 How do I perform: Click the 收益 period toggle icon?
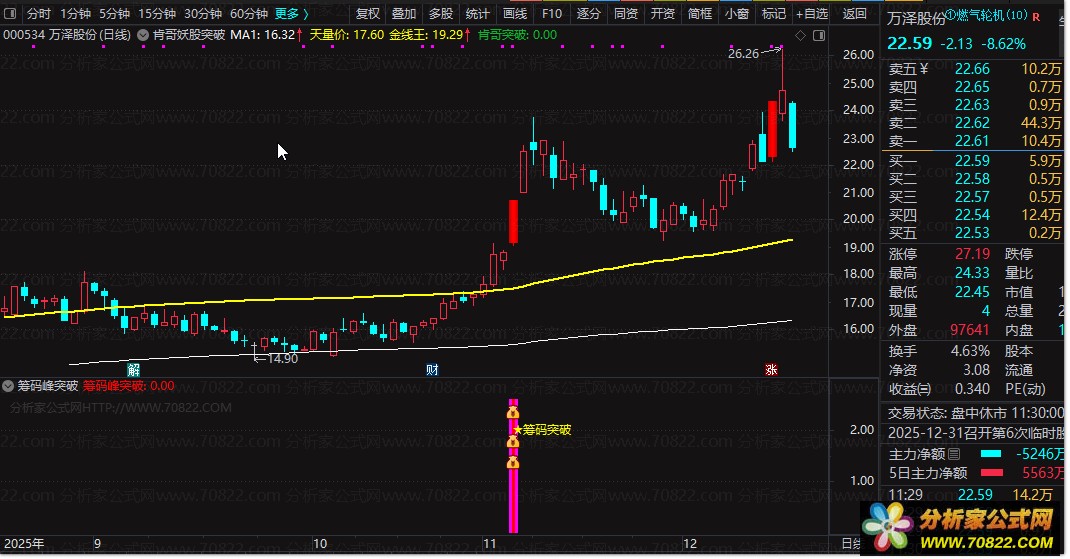[924, 389]
